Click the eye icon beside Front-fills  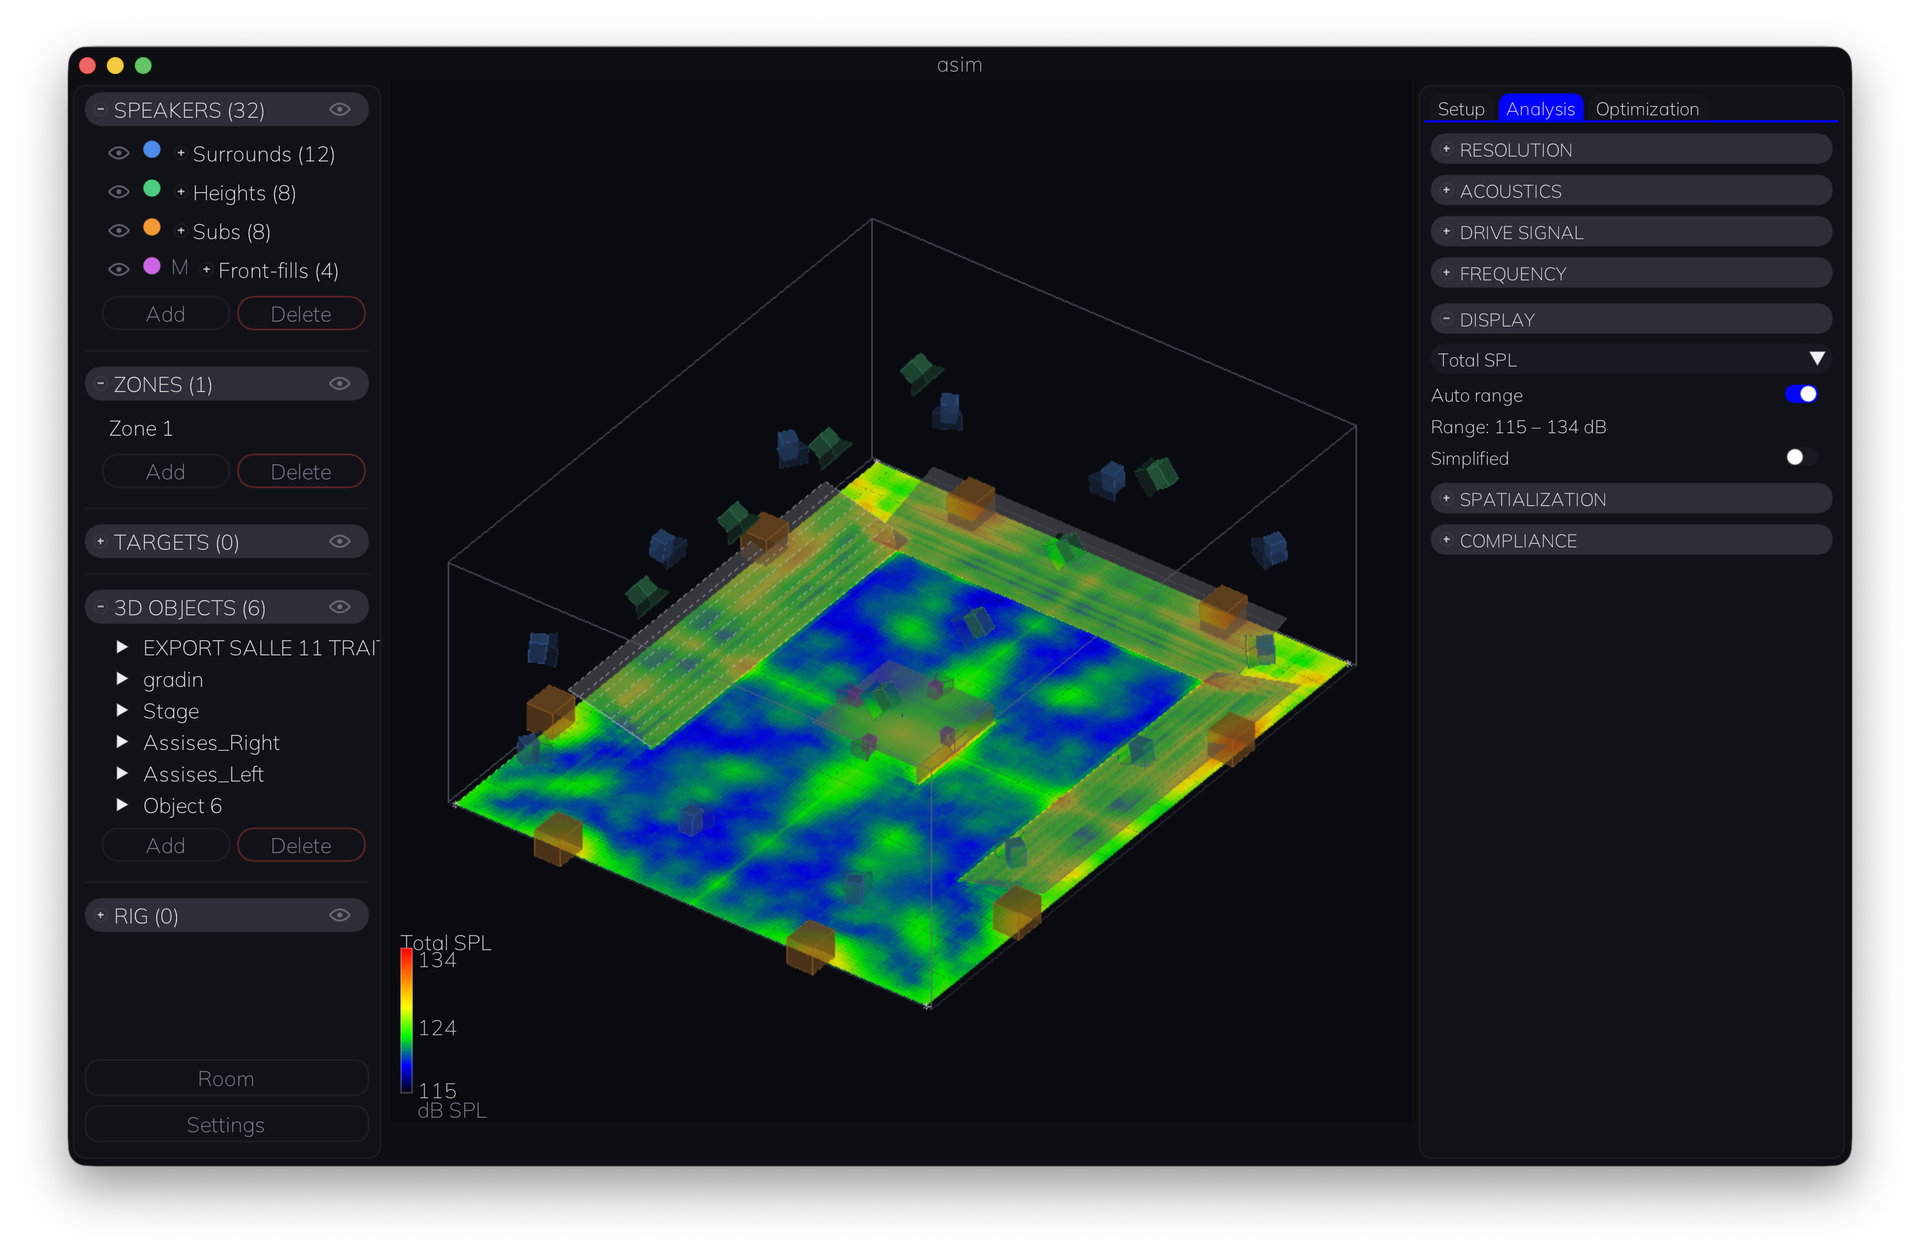point(119,270)
